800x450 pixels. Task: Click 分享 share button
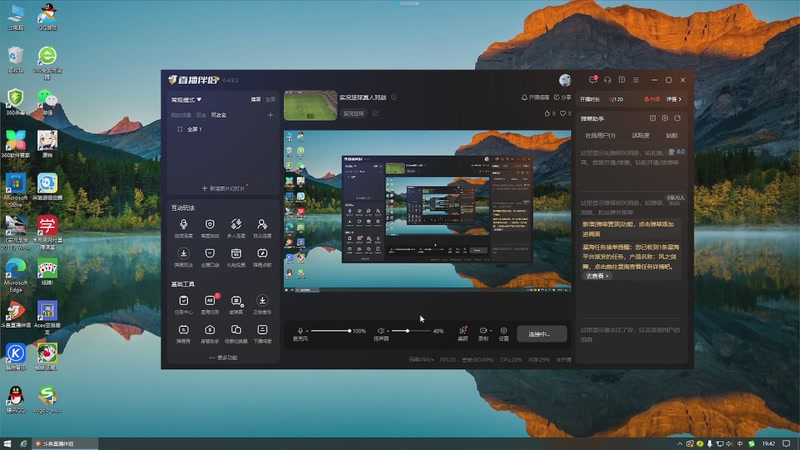[x=562, y=97]
